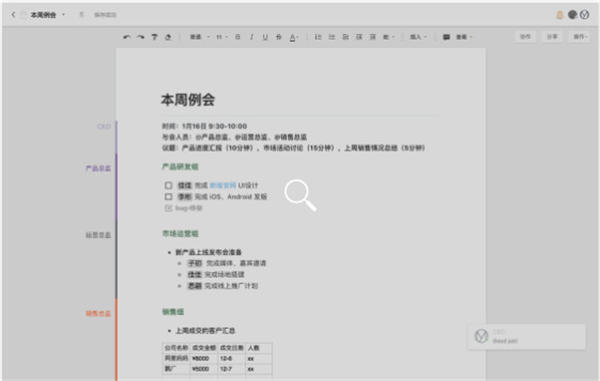Click the back arrow beside the document title
Screen dimensions: 600x381
[13, 15]
